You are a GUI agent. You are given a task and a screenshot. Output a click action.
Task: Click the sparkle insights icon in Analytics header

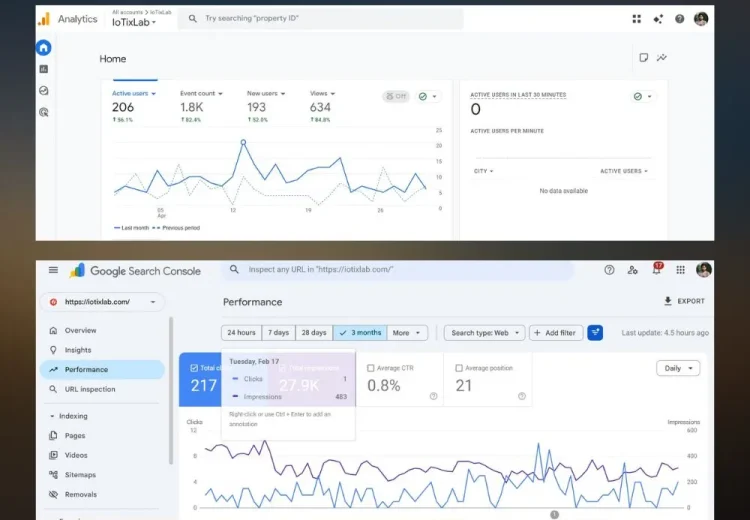pos(658,19)
